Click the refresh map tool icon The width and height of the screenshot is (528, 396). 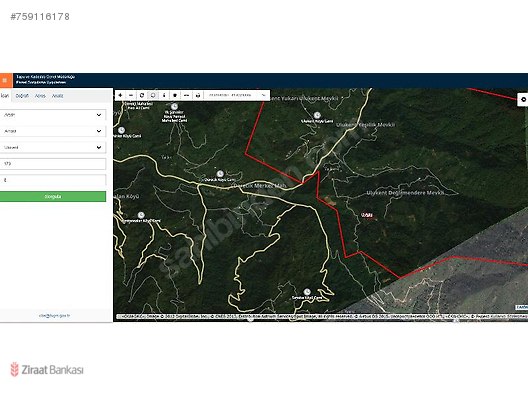[142, 95]
